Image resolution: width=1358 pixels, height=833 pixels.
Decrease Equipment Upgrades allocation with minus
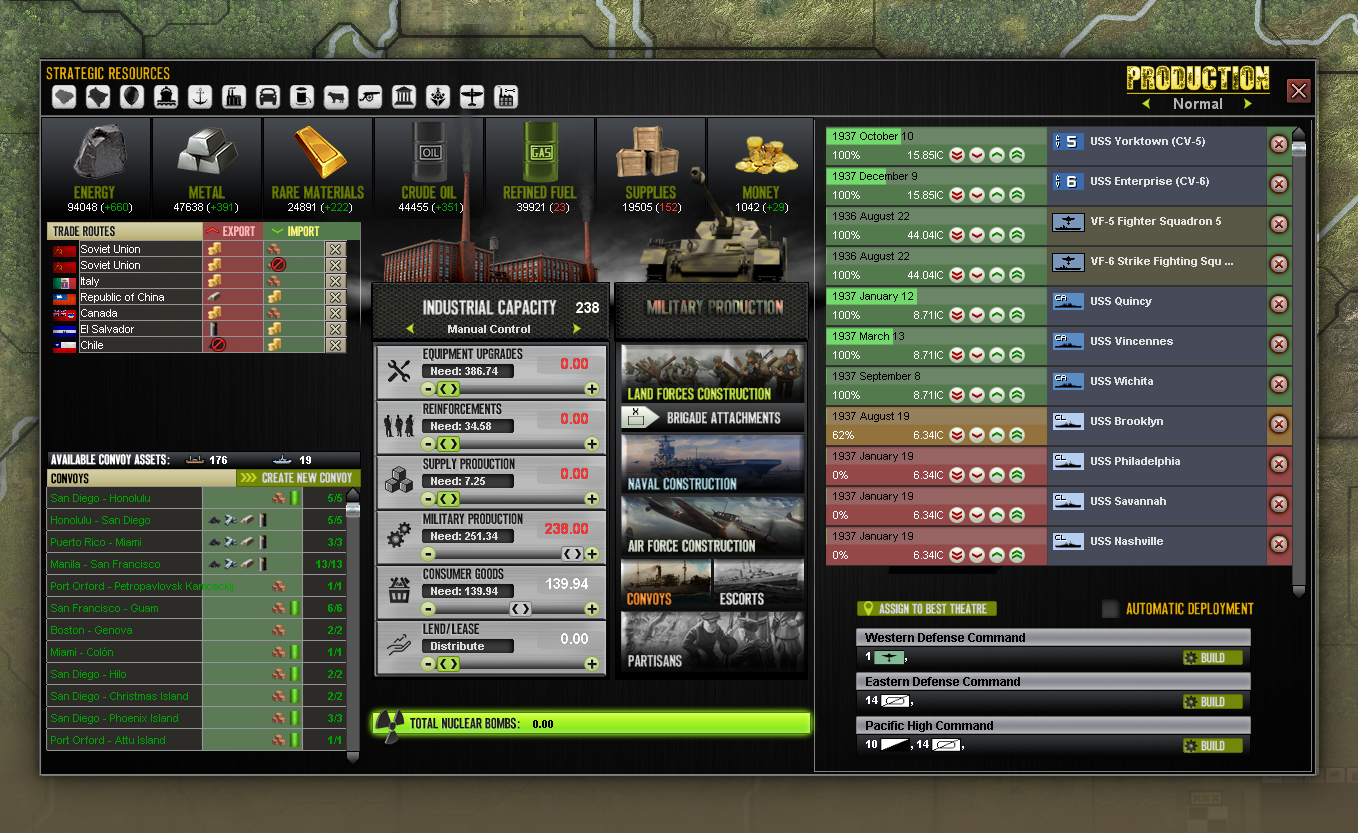[x=429, y=388]
